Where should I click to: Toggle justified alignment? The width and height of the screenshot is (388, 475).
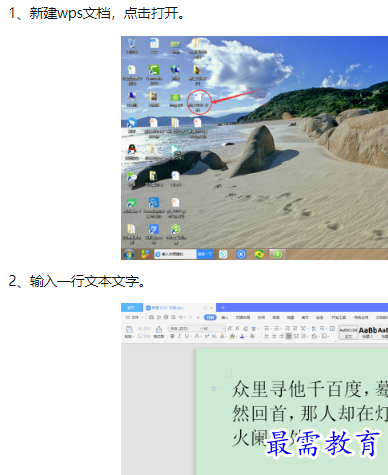tap(289, 336)
